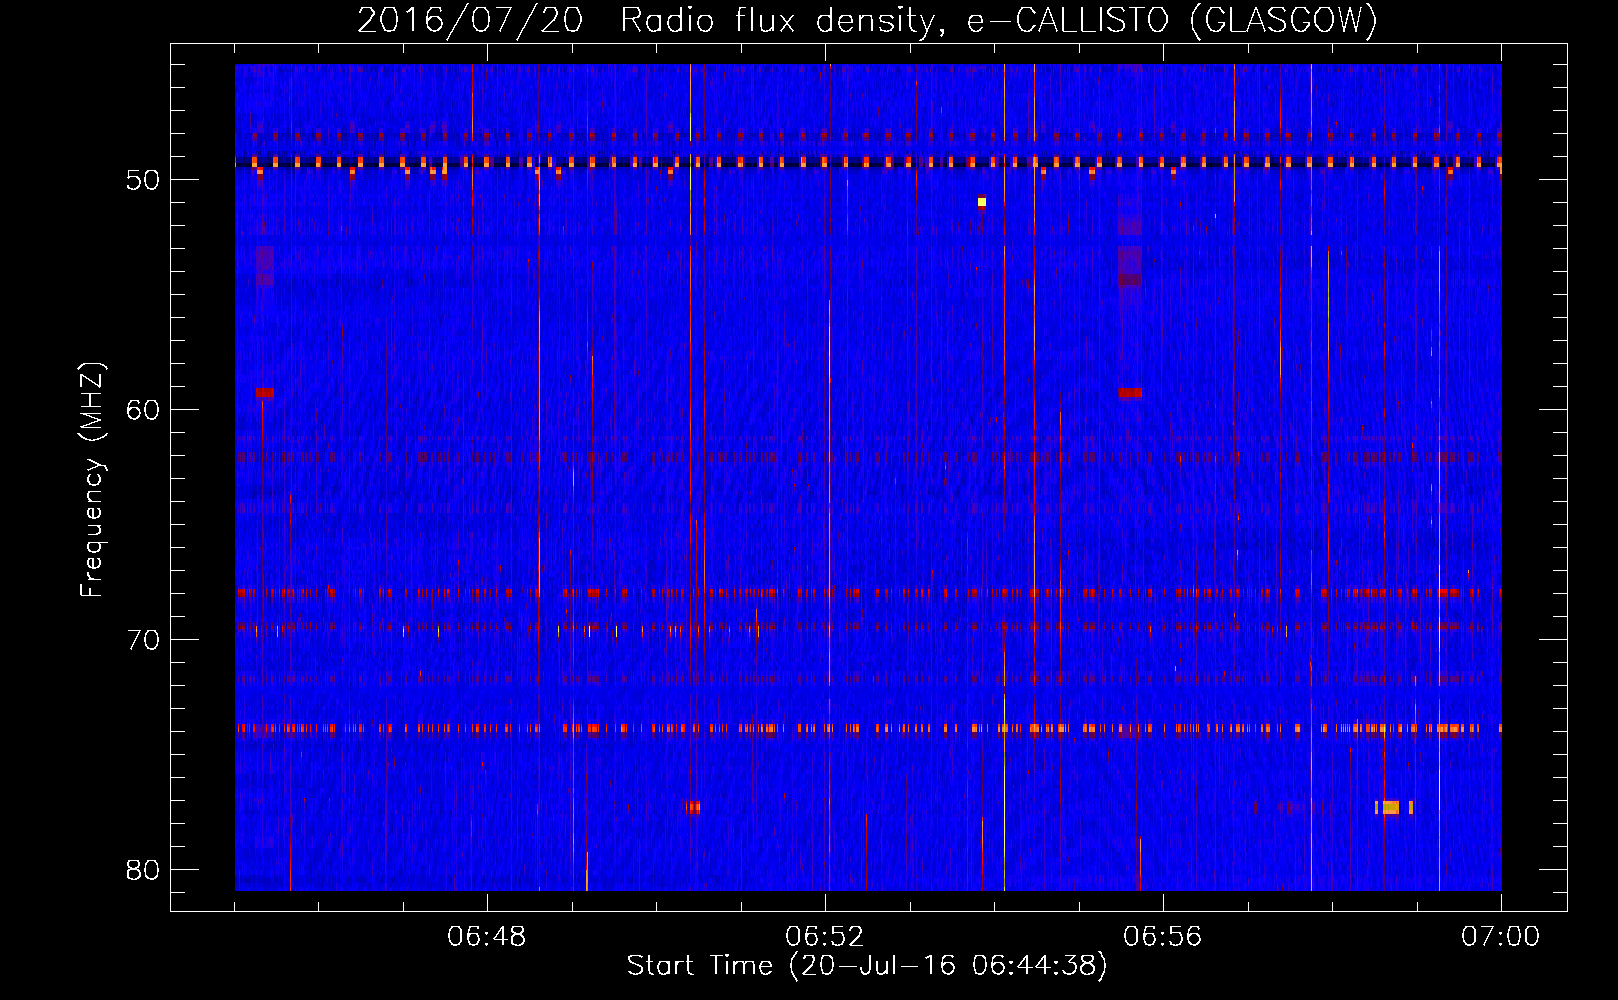Select the yellow-orange burst near 77 MHz

point(1393,808)
